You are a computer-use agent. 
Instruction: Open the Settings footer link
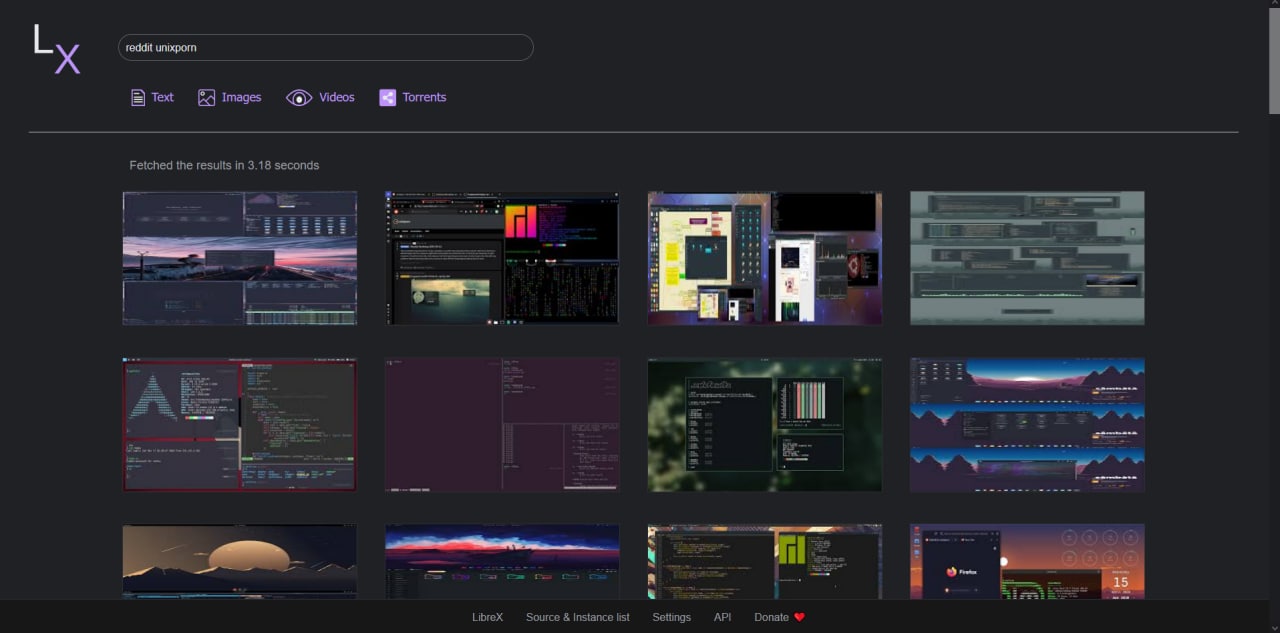click(671, 617)
